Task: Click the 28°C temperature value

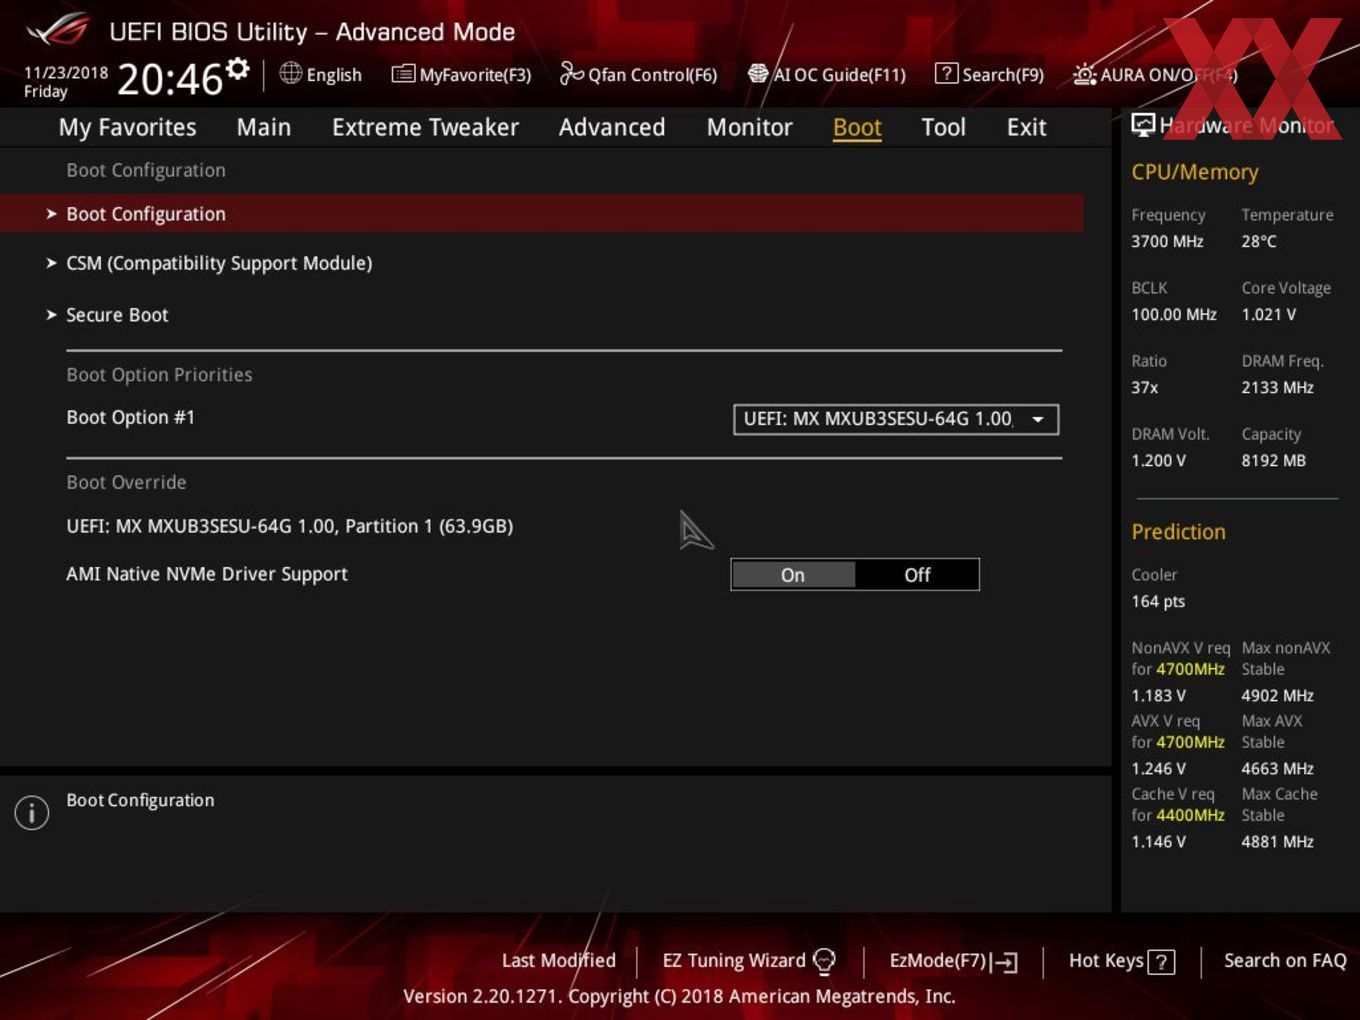Action: click(1259, 241)
